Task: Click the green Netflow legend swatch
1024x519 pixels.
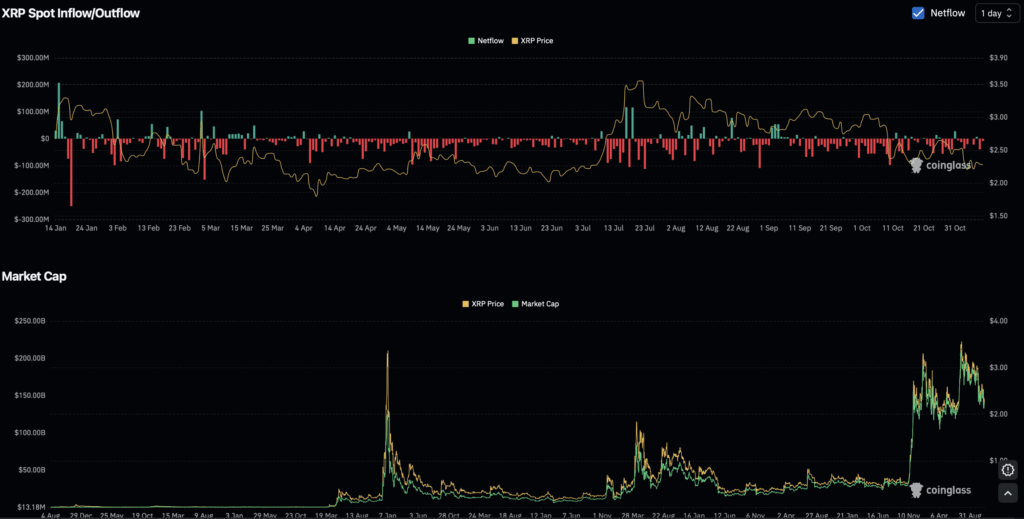Action: pyautogui.click(x=472, y=41)
